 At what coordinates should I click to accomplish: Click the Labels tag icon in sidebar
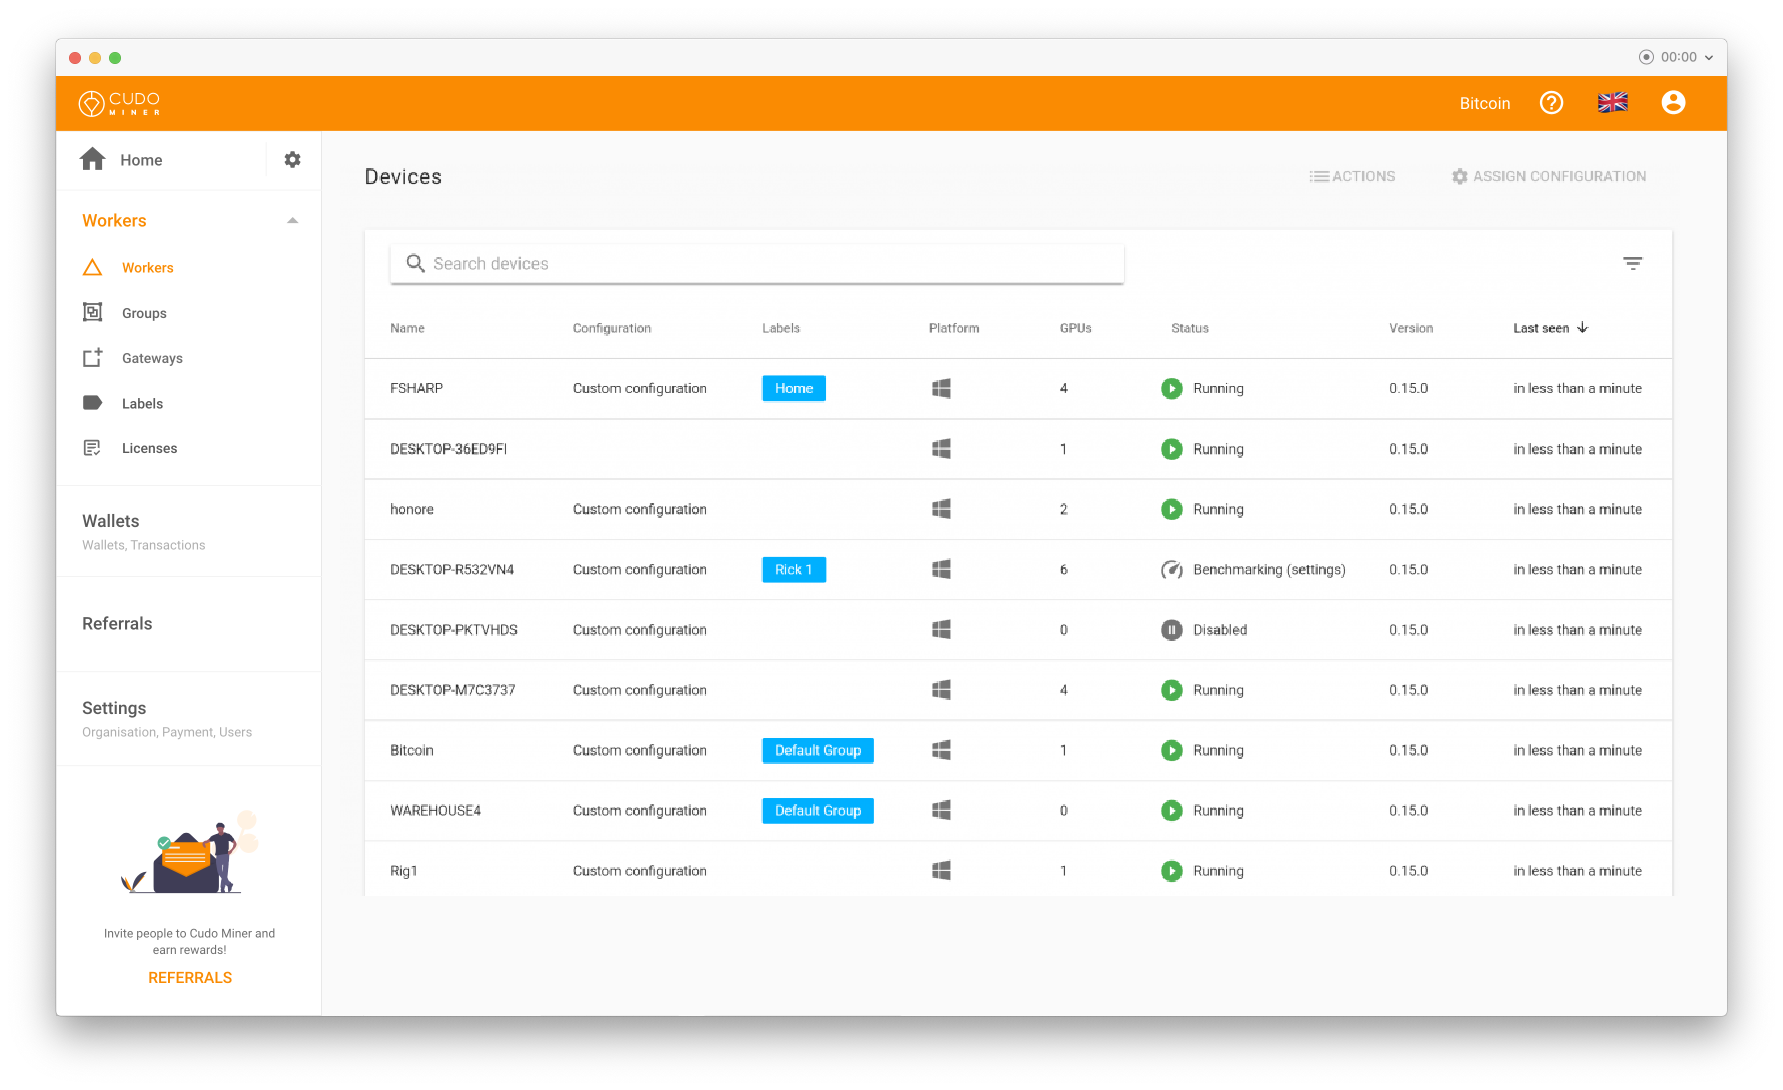92,402
